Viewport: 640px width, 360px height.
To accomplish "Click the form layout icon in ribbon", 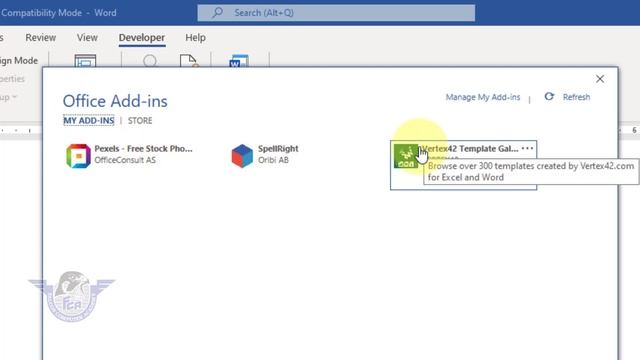I will click(85, 61).
